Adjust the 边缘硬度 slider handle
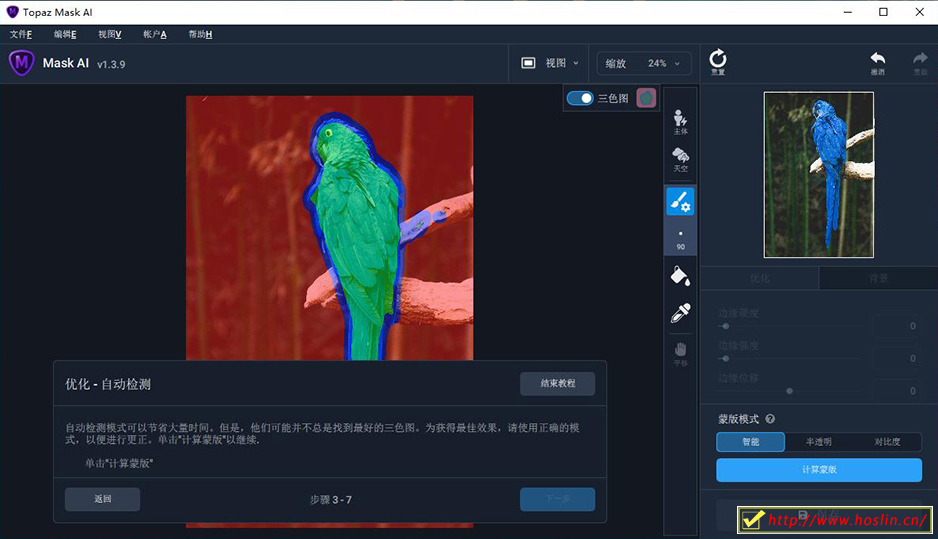The image size is (938, 539). [x=726, y=326]
